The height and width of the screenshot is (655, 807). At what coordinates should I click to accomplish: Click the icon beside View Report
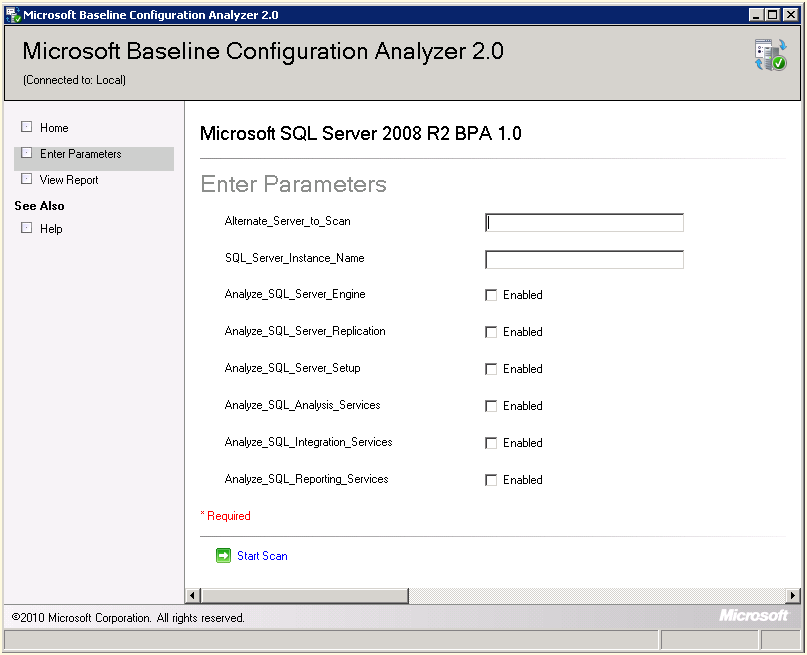[27, 179]
